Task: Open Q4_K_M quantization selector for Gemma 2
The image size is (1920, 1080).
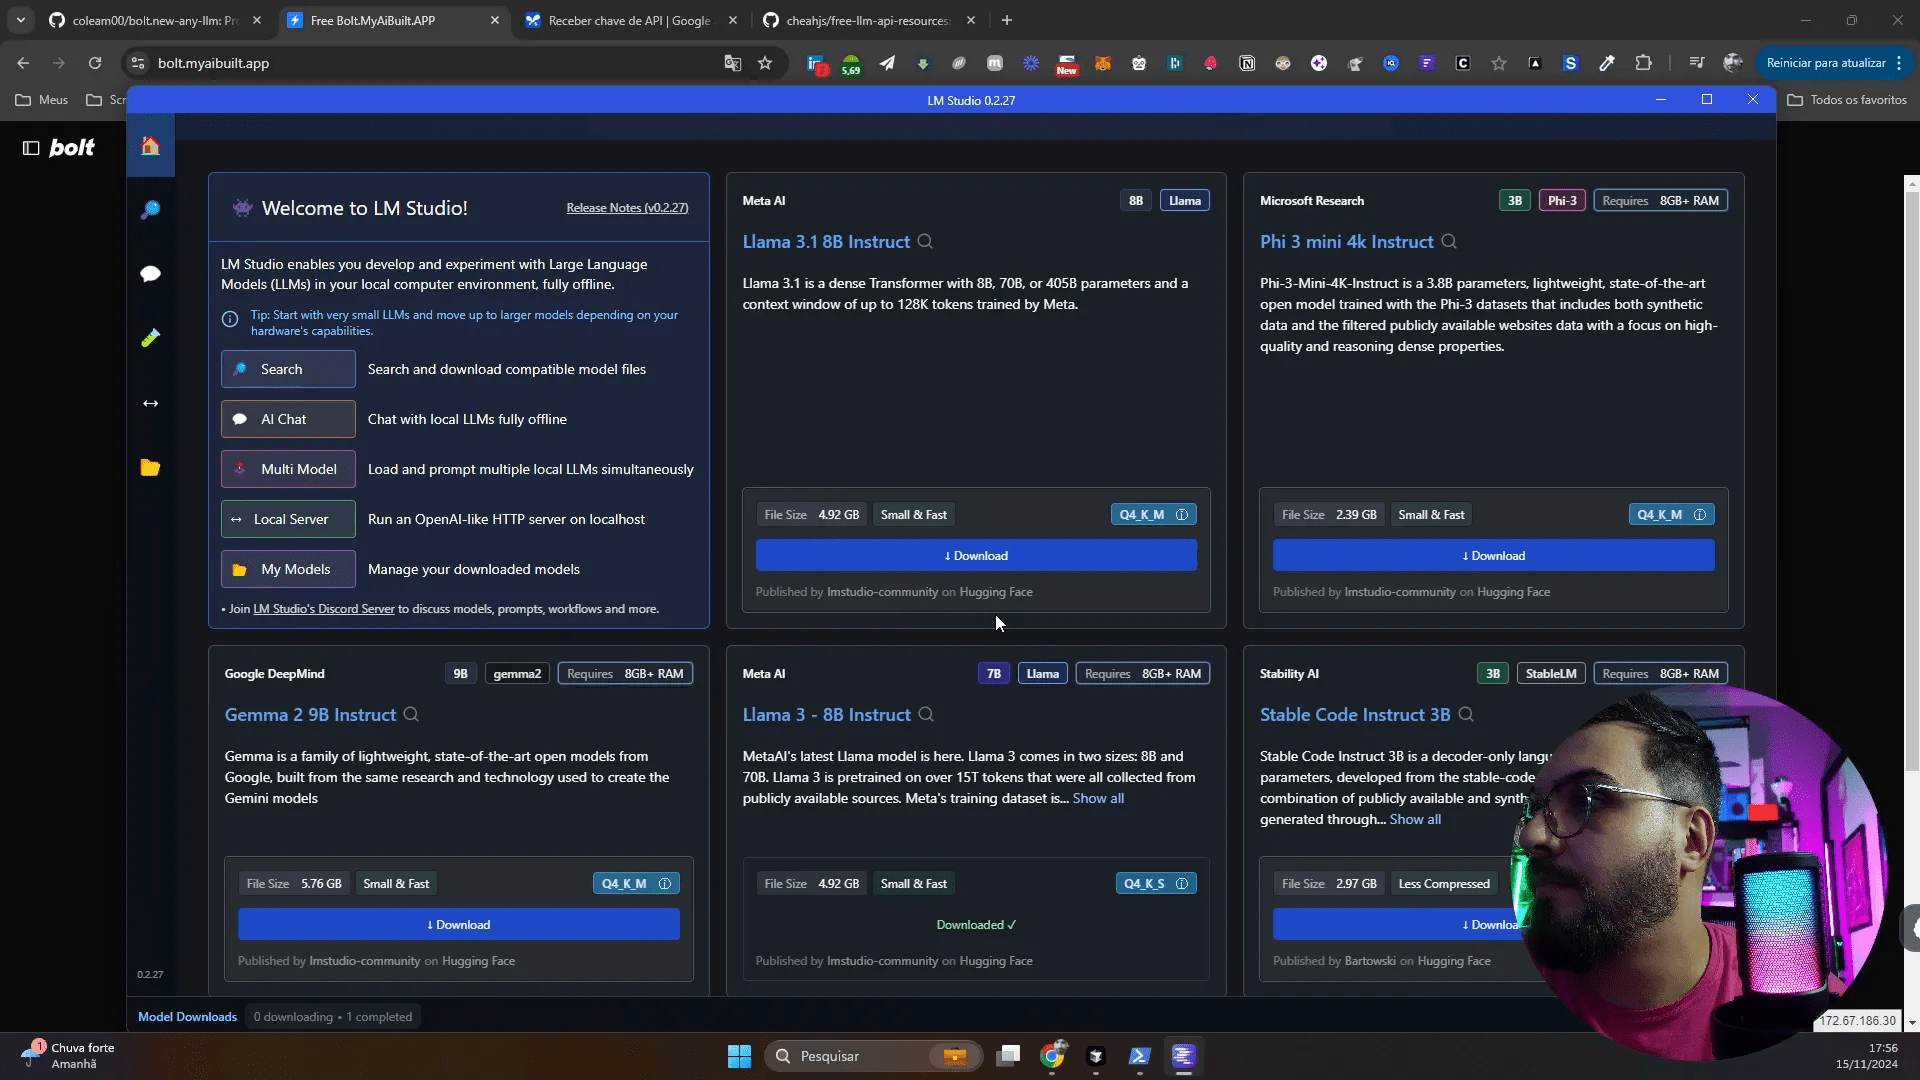Action: tap(636, 884)
